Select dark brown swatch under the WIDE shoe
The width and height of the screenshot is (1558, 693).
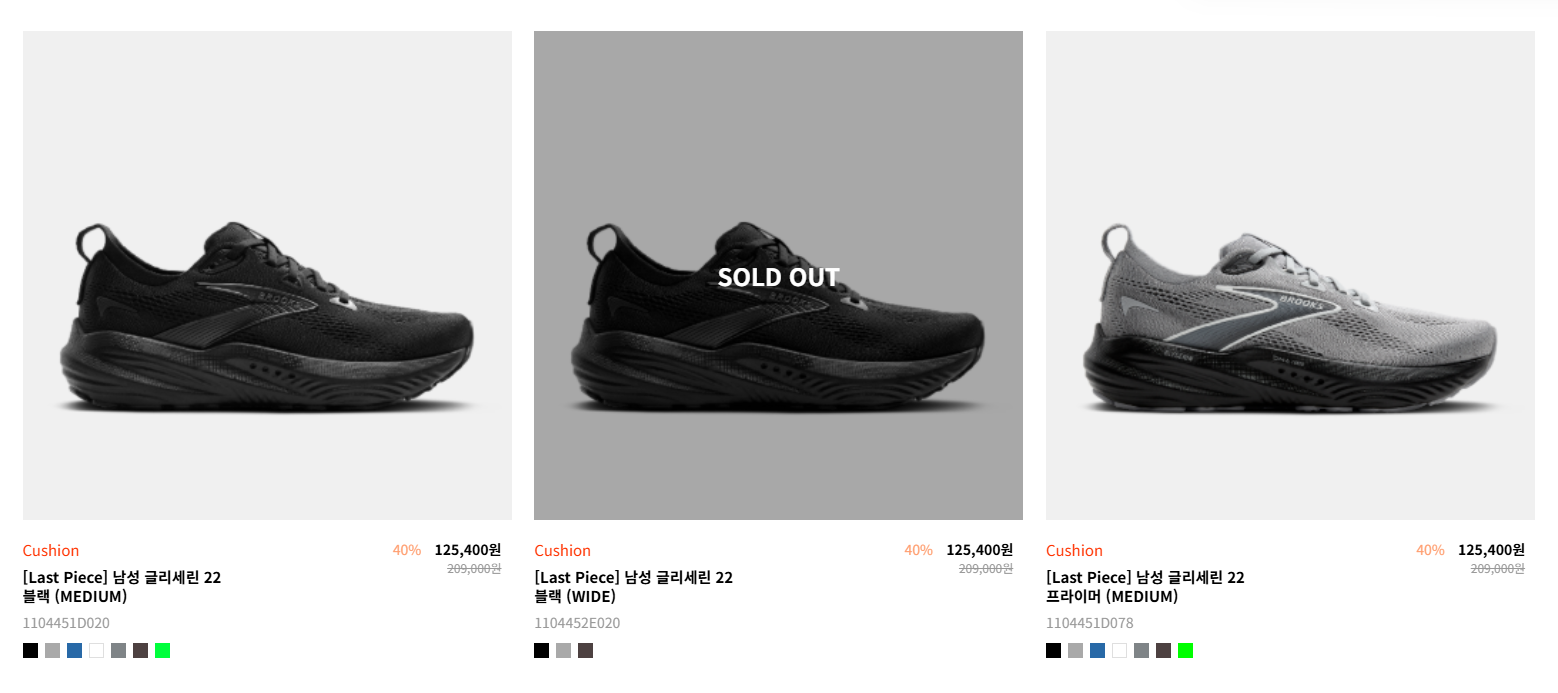(x=585, y=651)
